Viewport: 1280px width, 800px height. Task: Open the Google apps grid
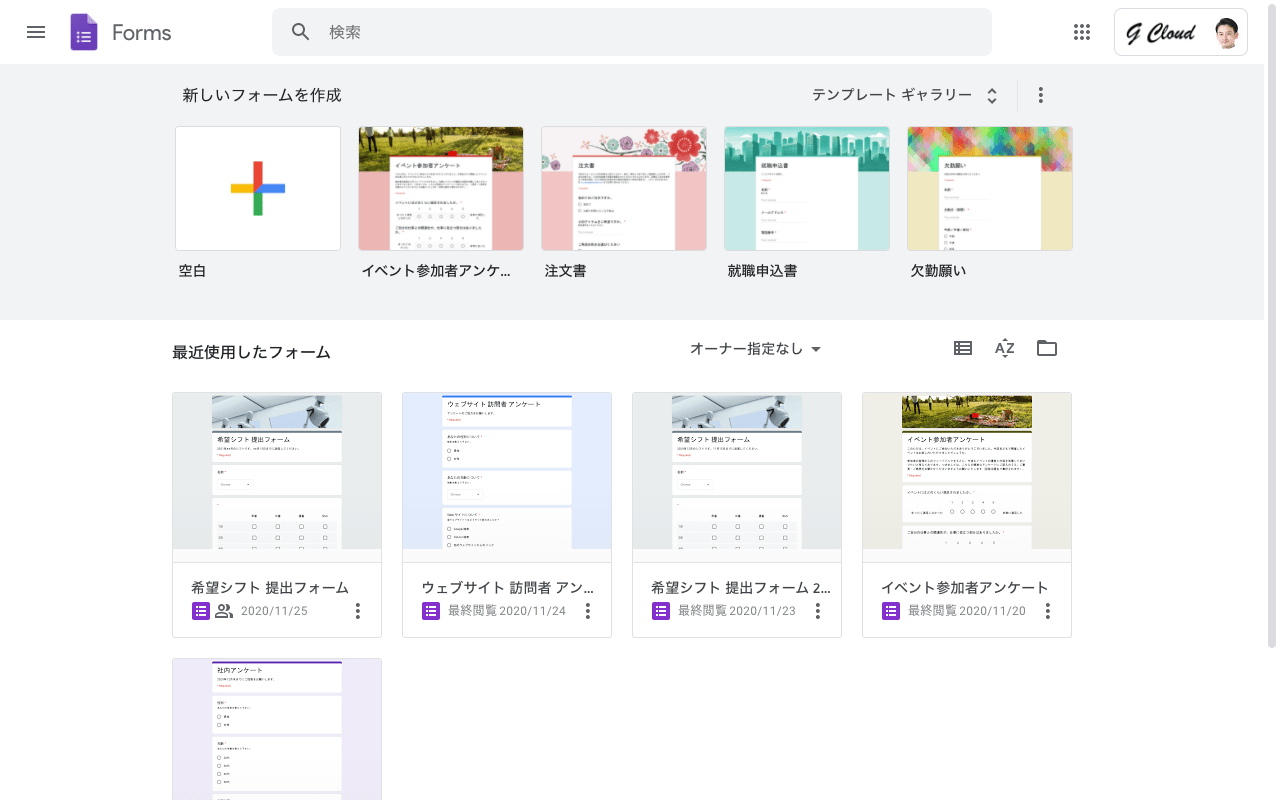coord(1081,32)
